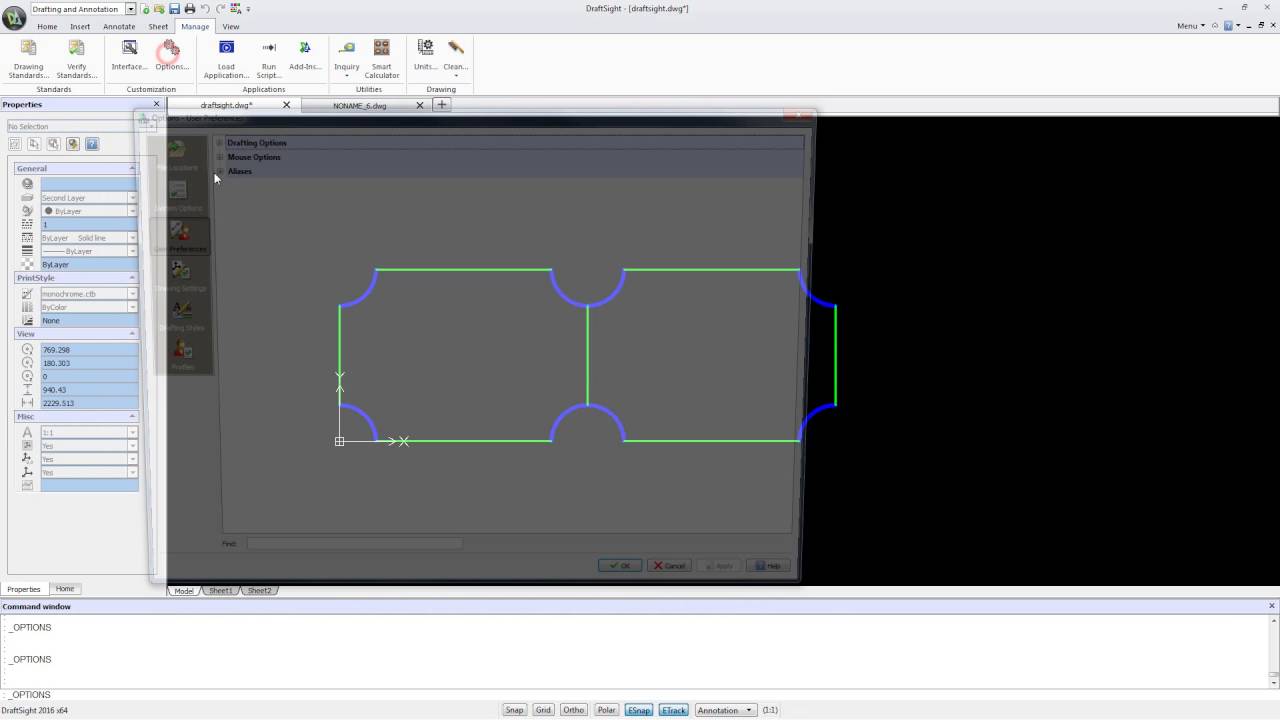Screen dimensions: 1280x720
Task: Open Drawing Standards in the ribbon
Action: [x=28, y=59]
